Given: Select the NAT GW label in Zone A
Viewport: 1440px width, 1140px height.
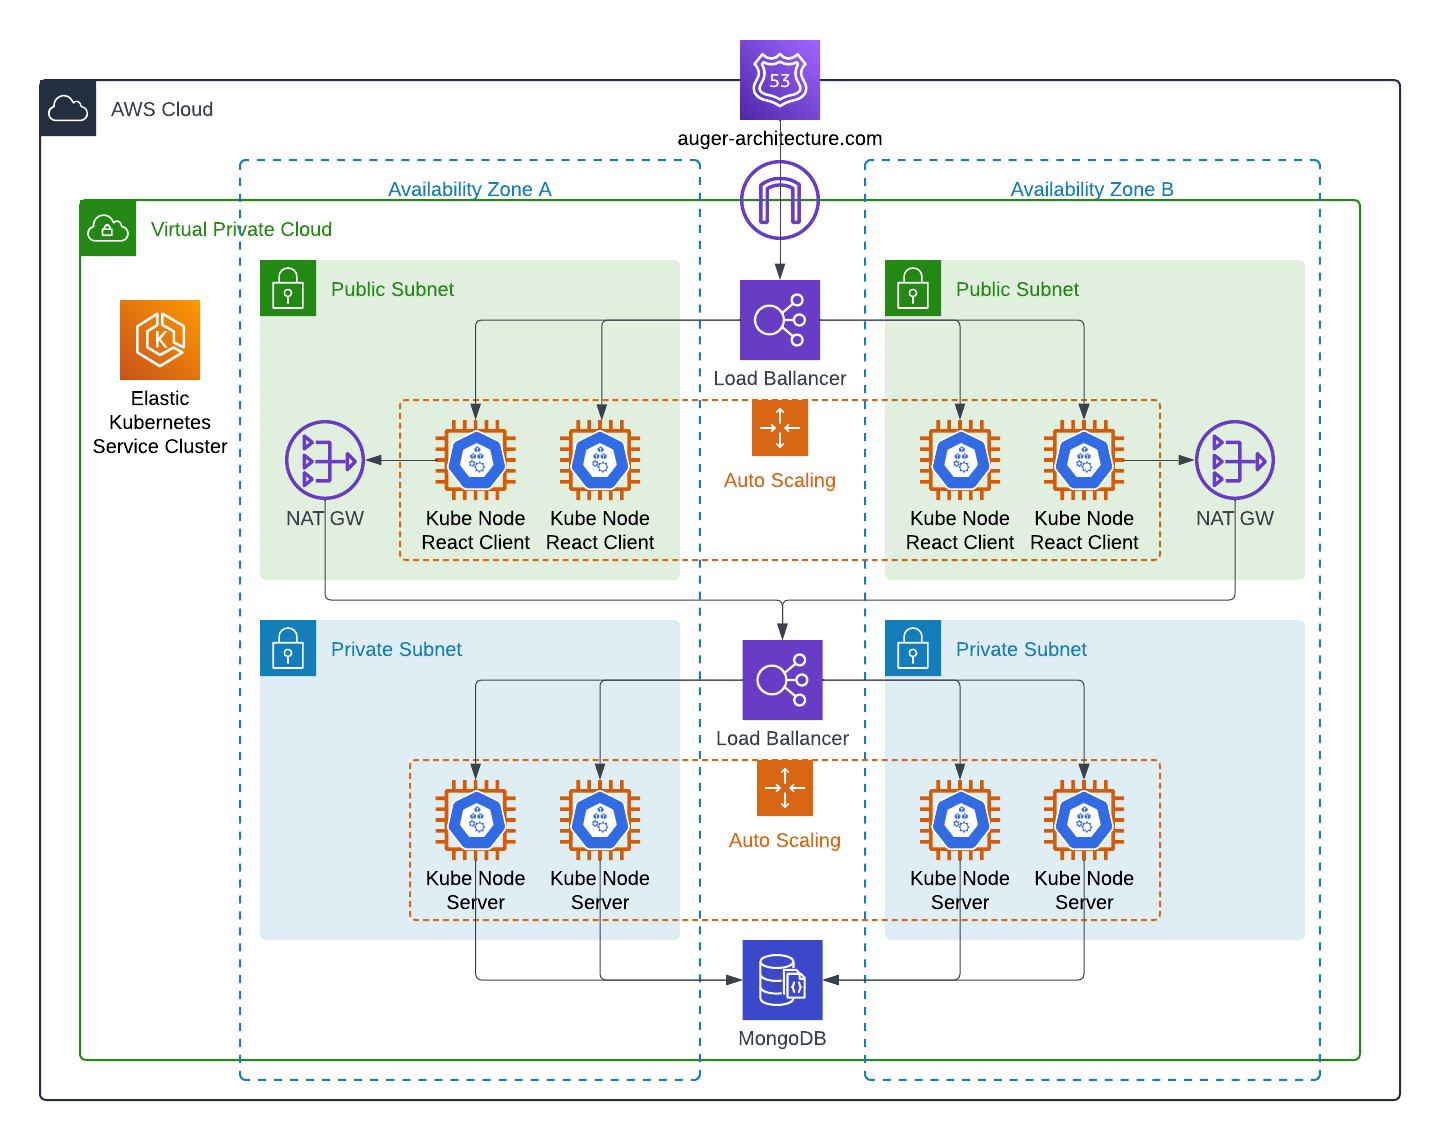Looking at the screenshot, I should coord(325,518).
